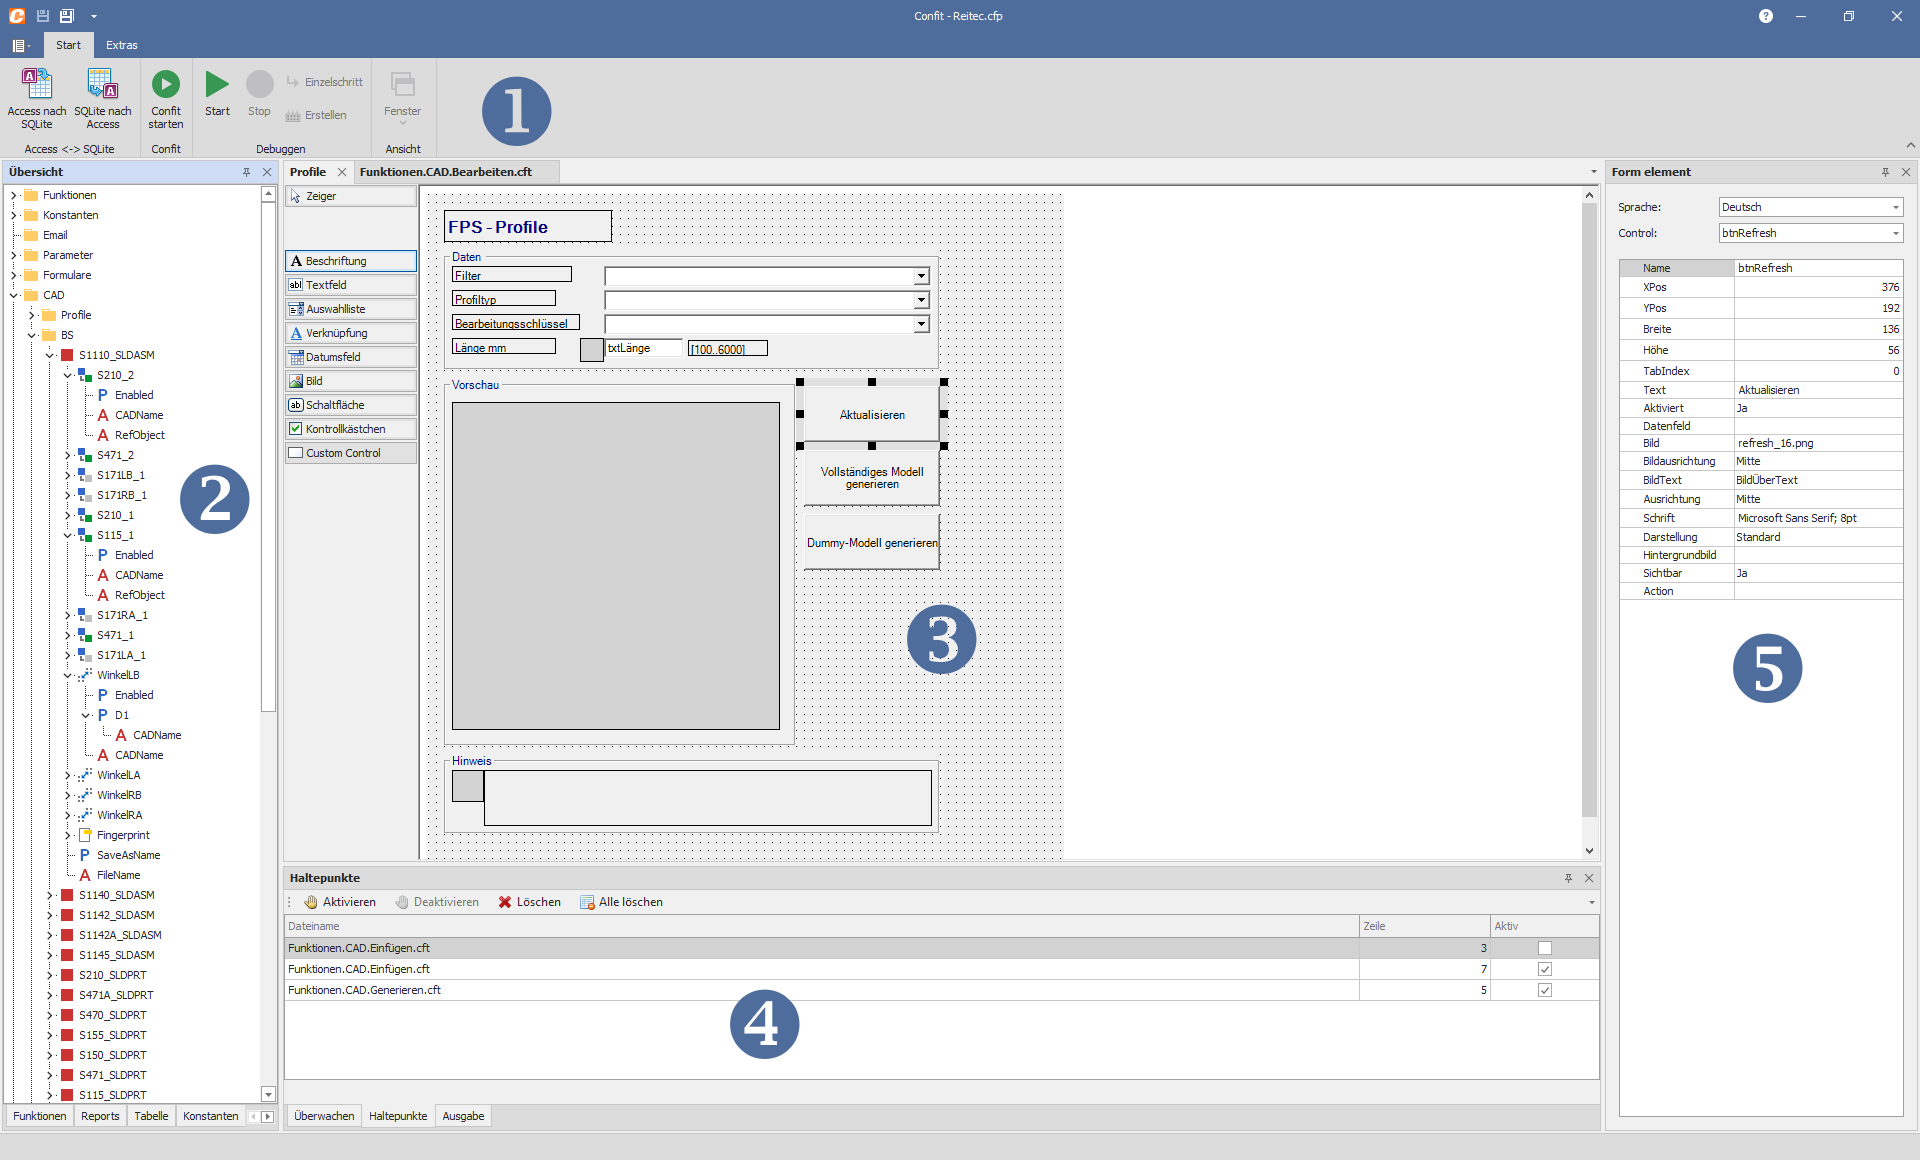Expand the S1140_SLDASM tree node
Image resolution: width=1920 pixels, height=1160 pixels.
49,895
